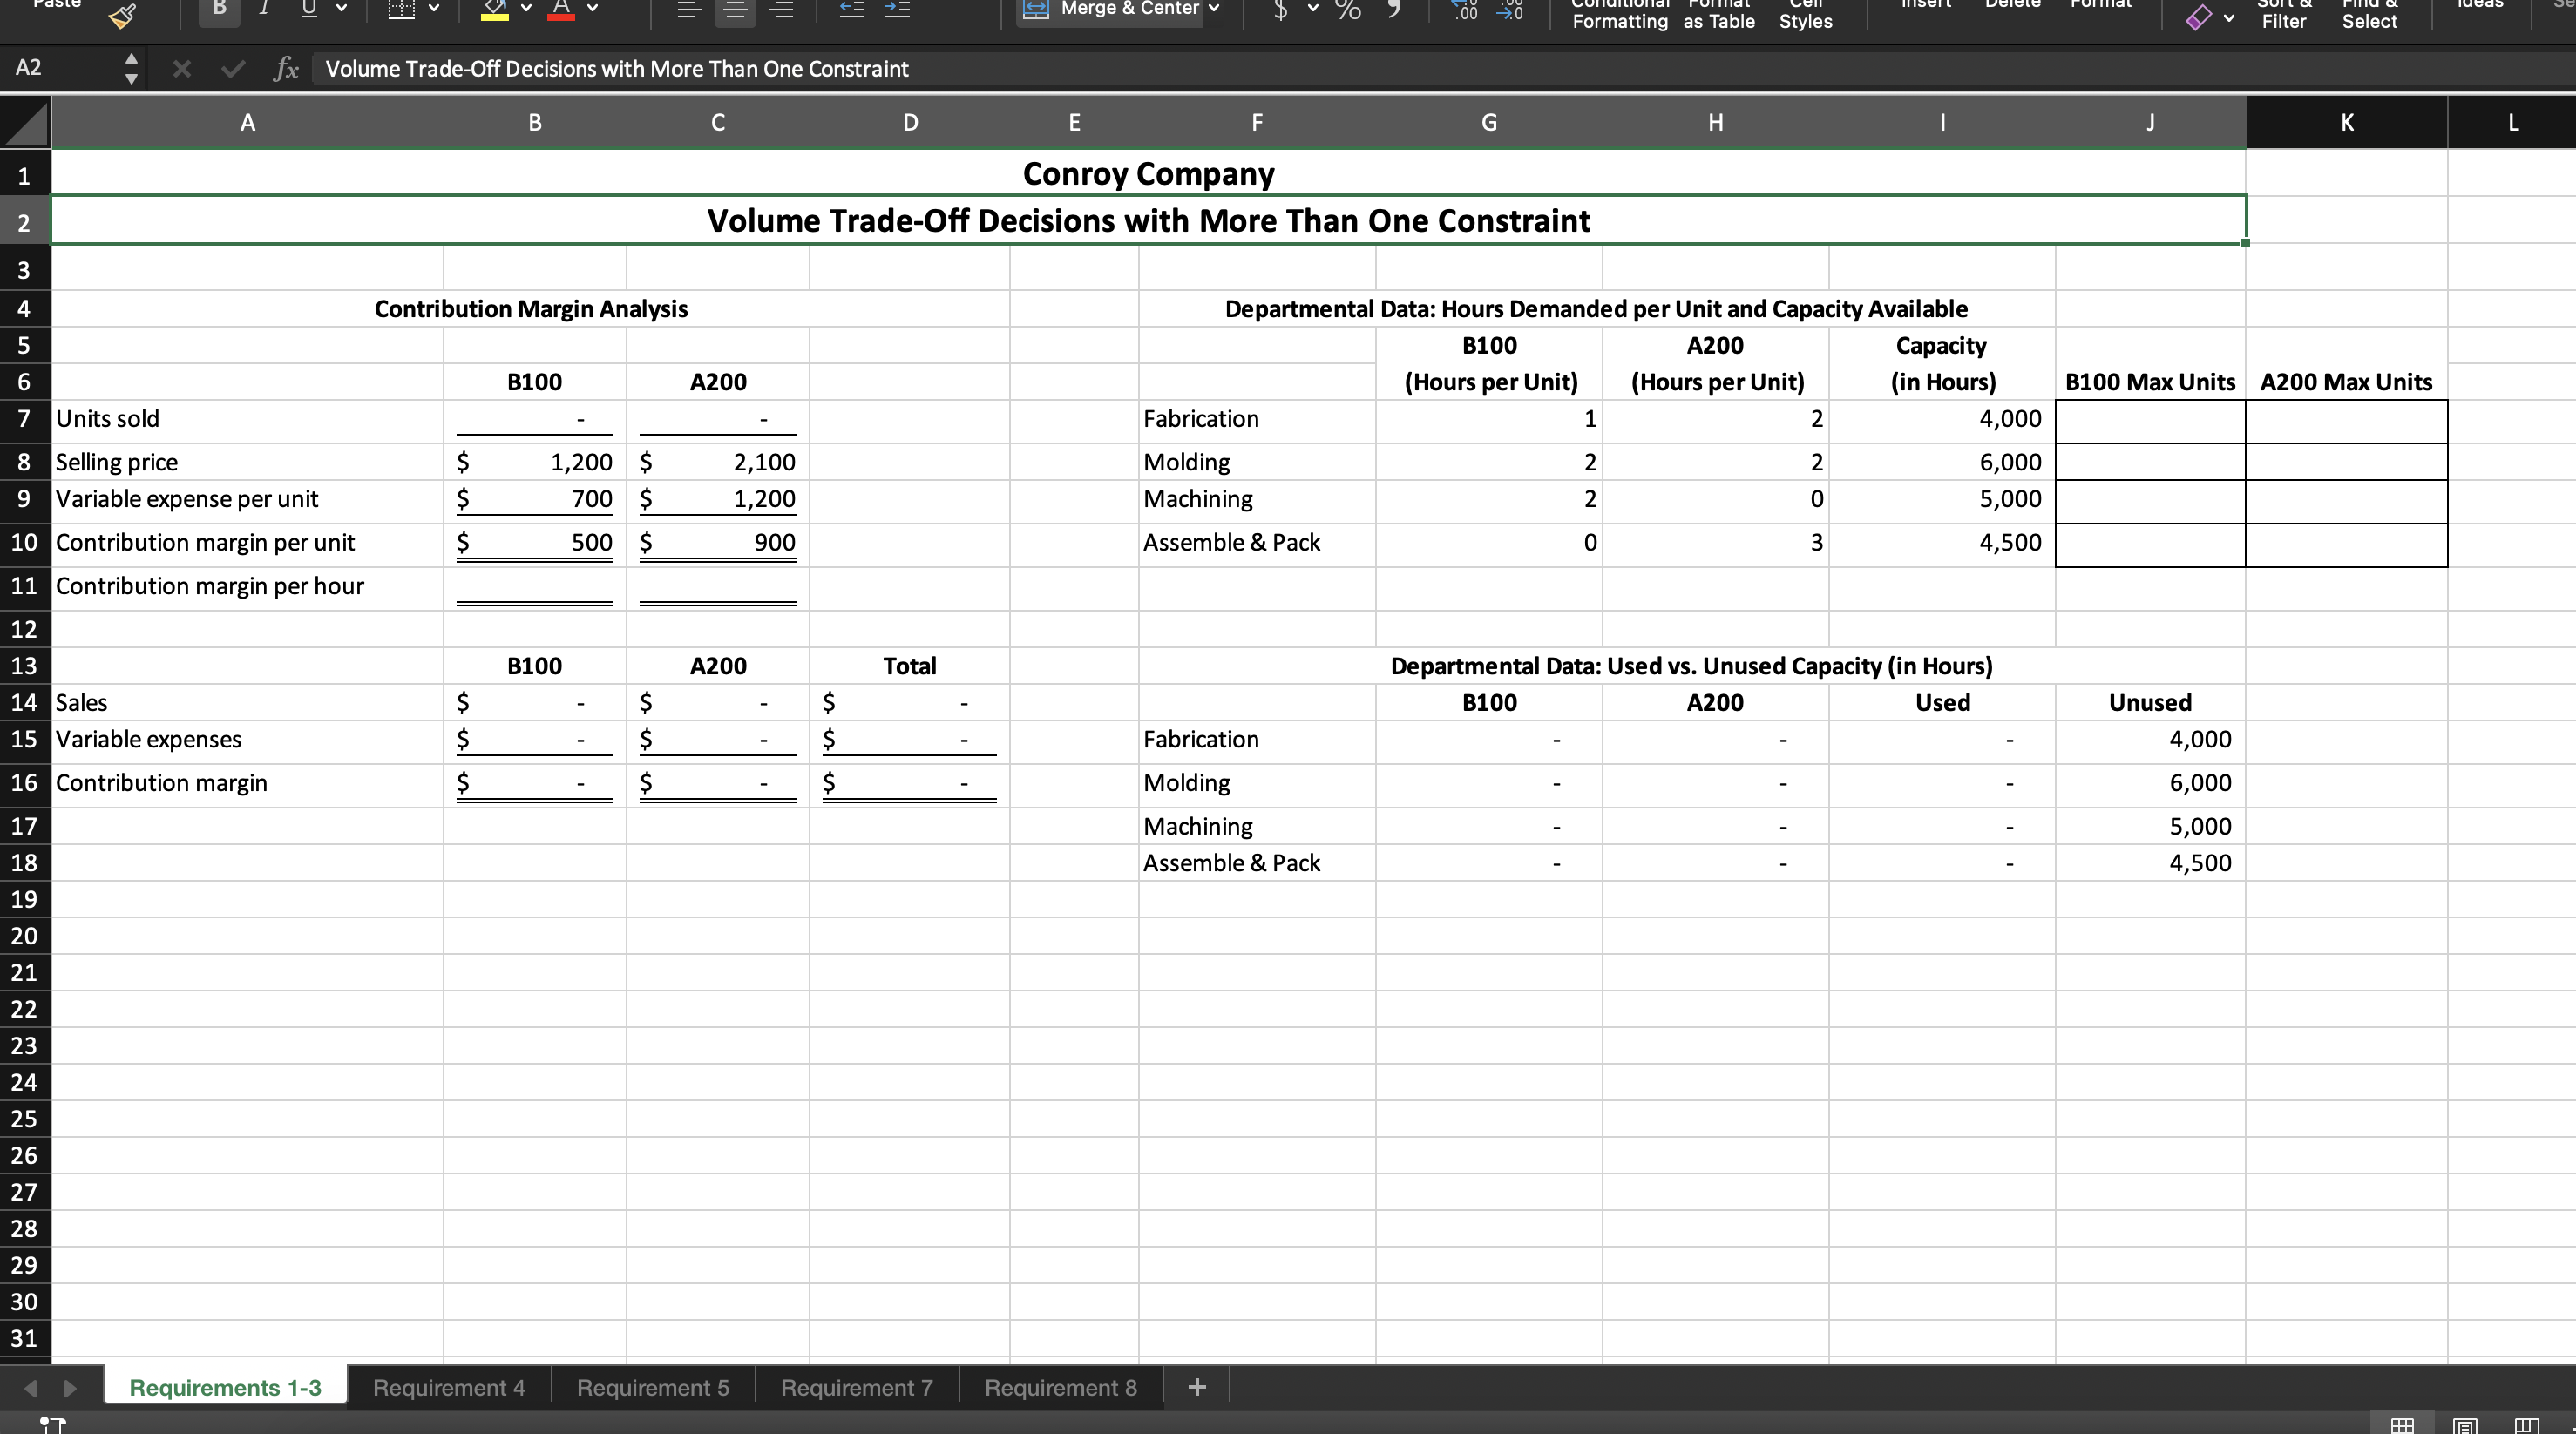Viewport: 2576px width, 1434px height.
Task: Align text left
Action: point(689,10)
